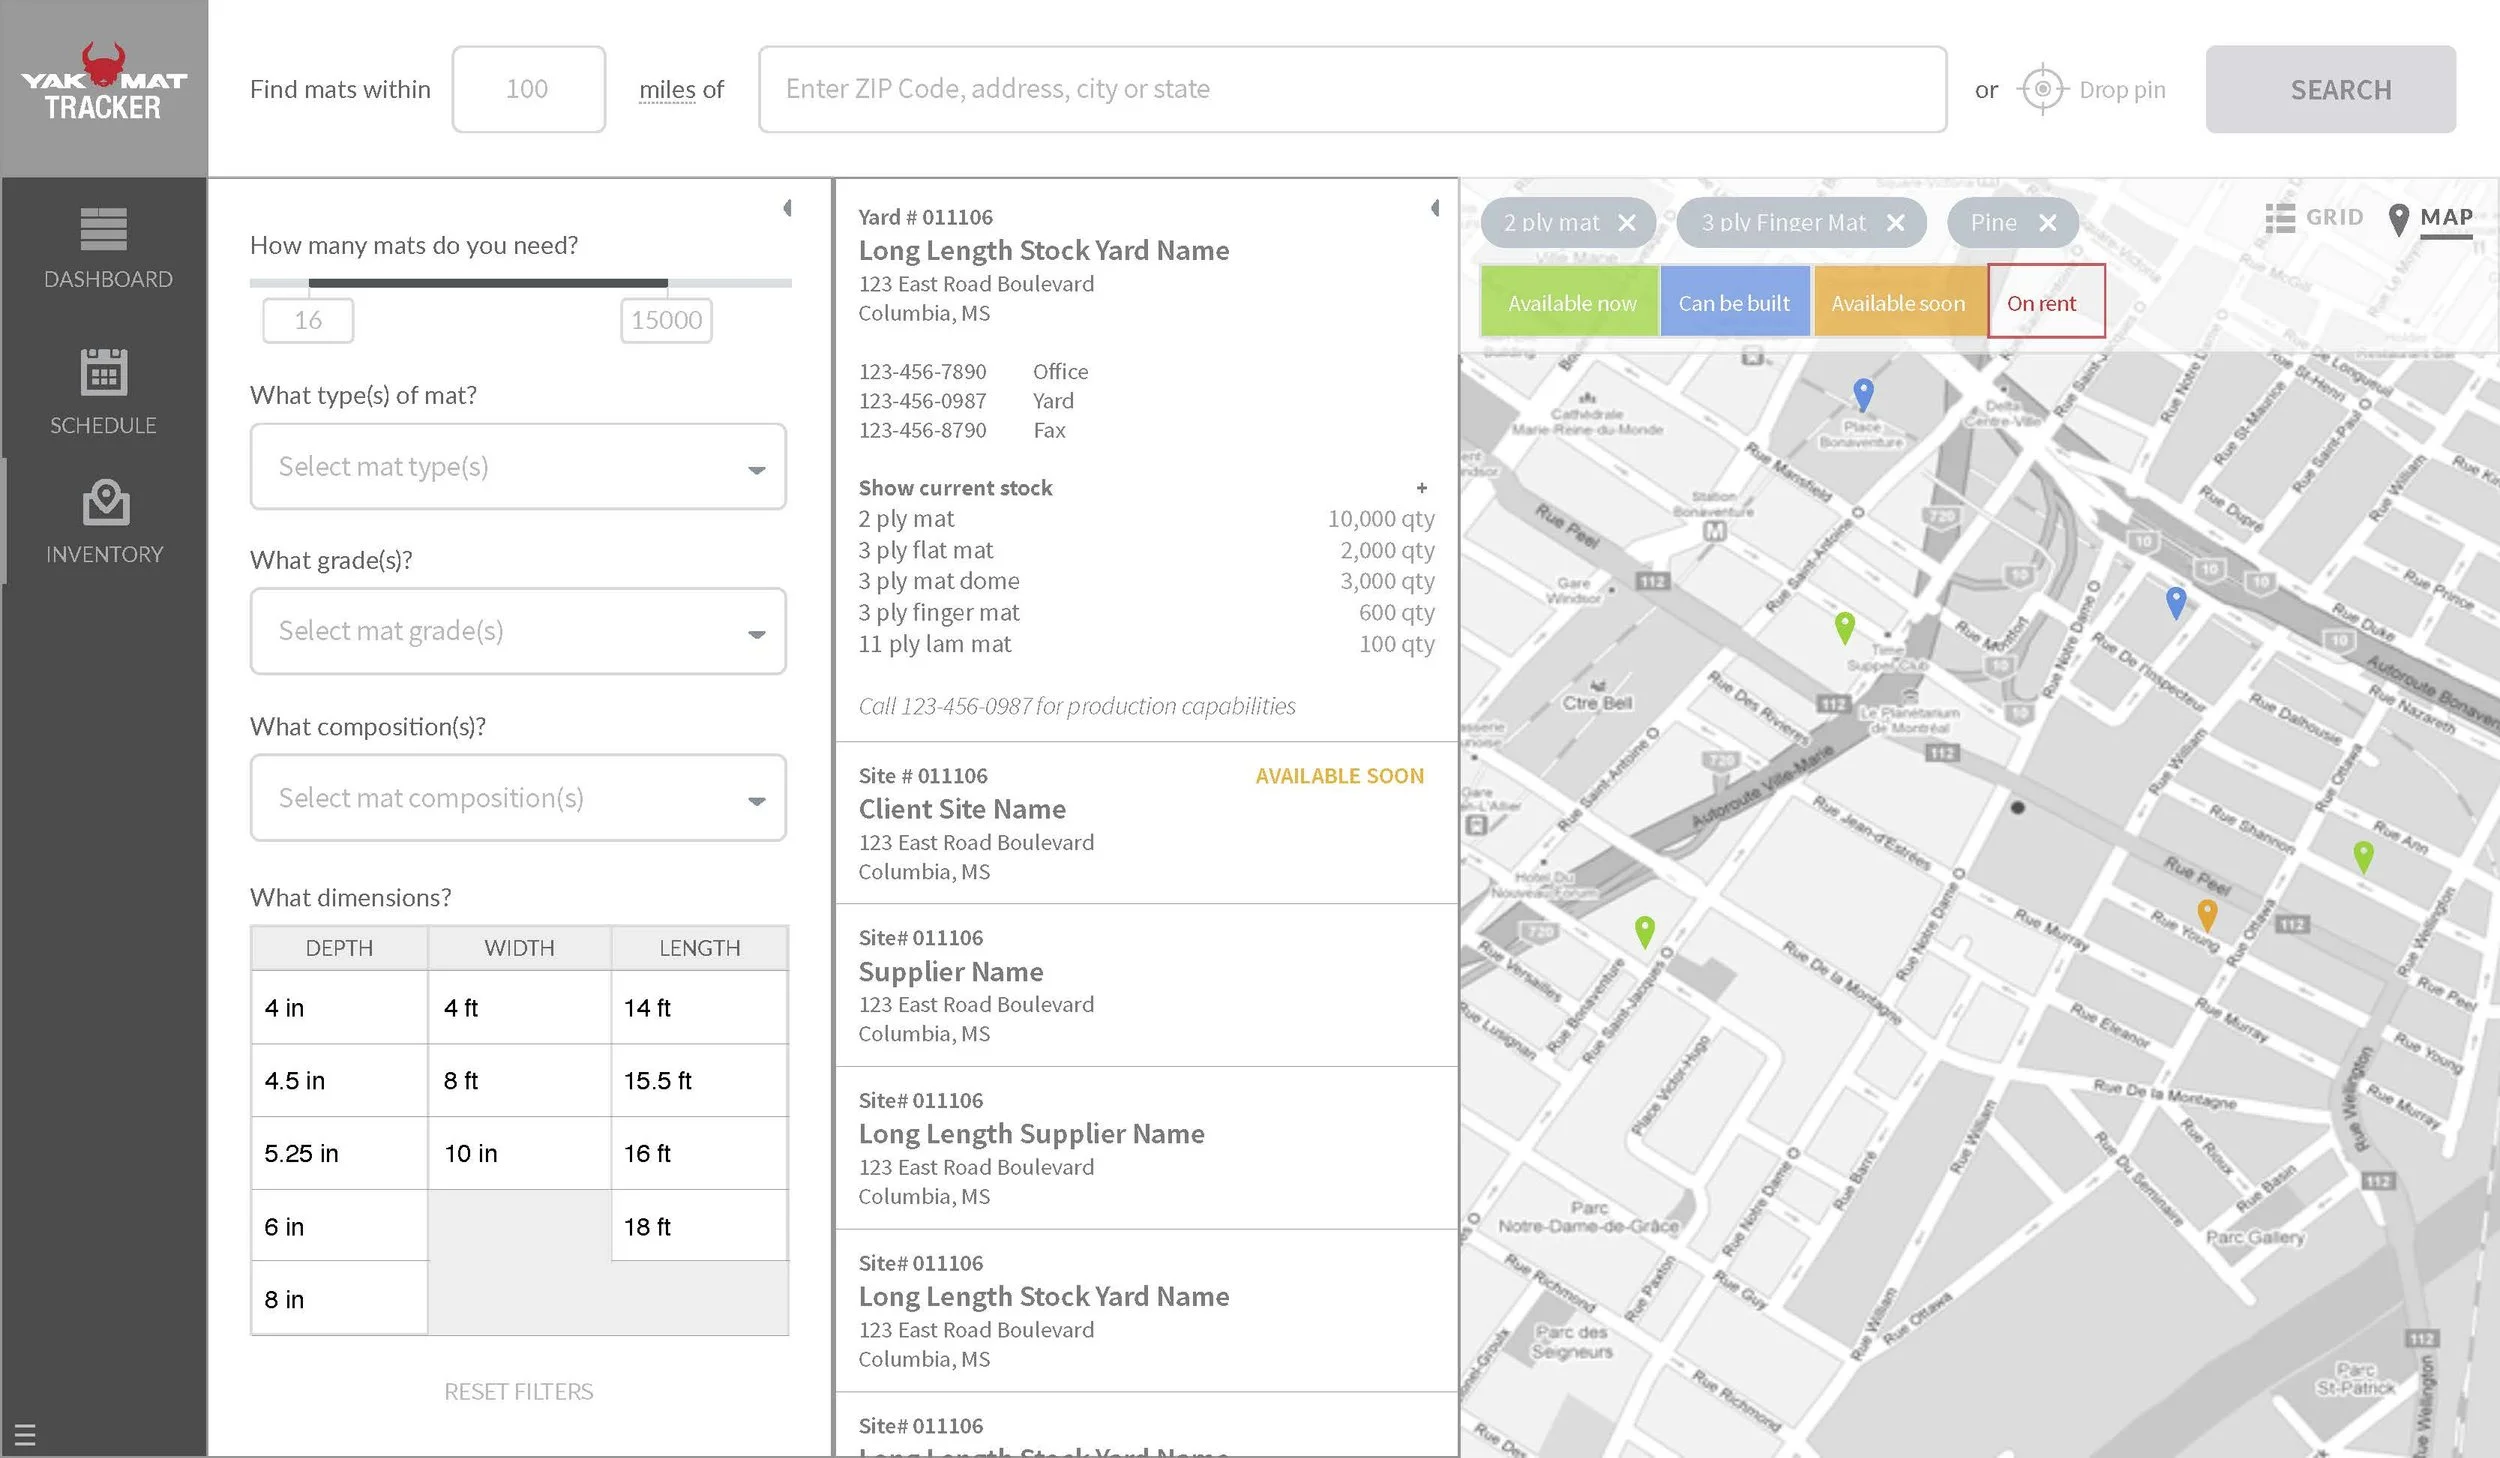Open the hamburger menu at bottom left
The height and width of the screenshot is (1458, 2500).
point(25,1433)
